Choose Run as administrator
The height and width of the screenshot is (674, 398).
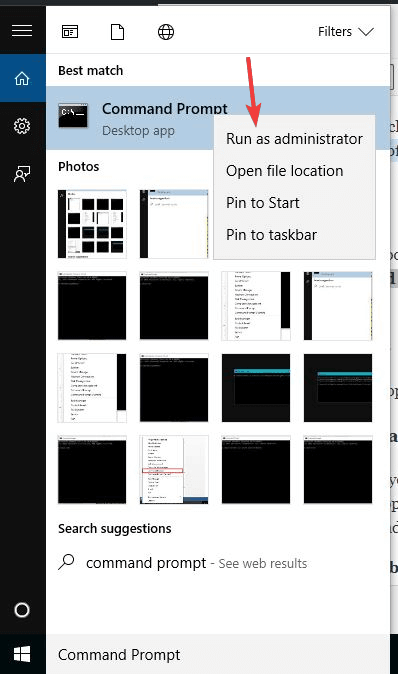[x=294, y=139]
